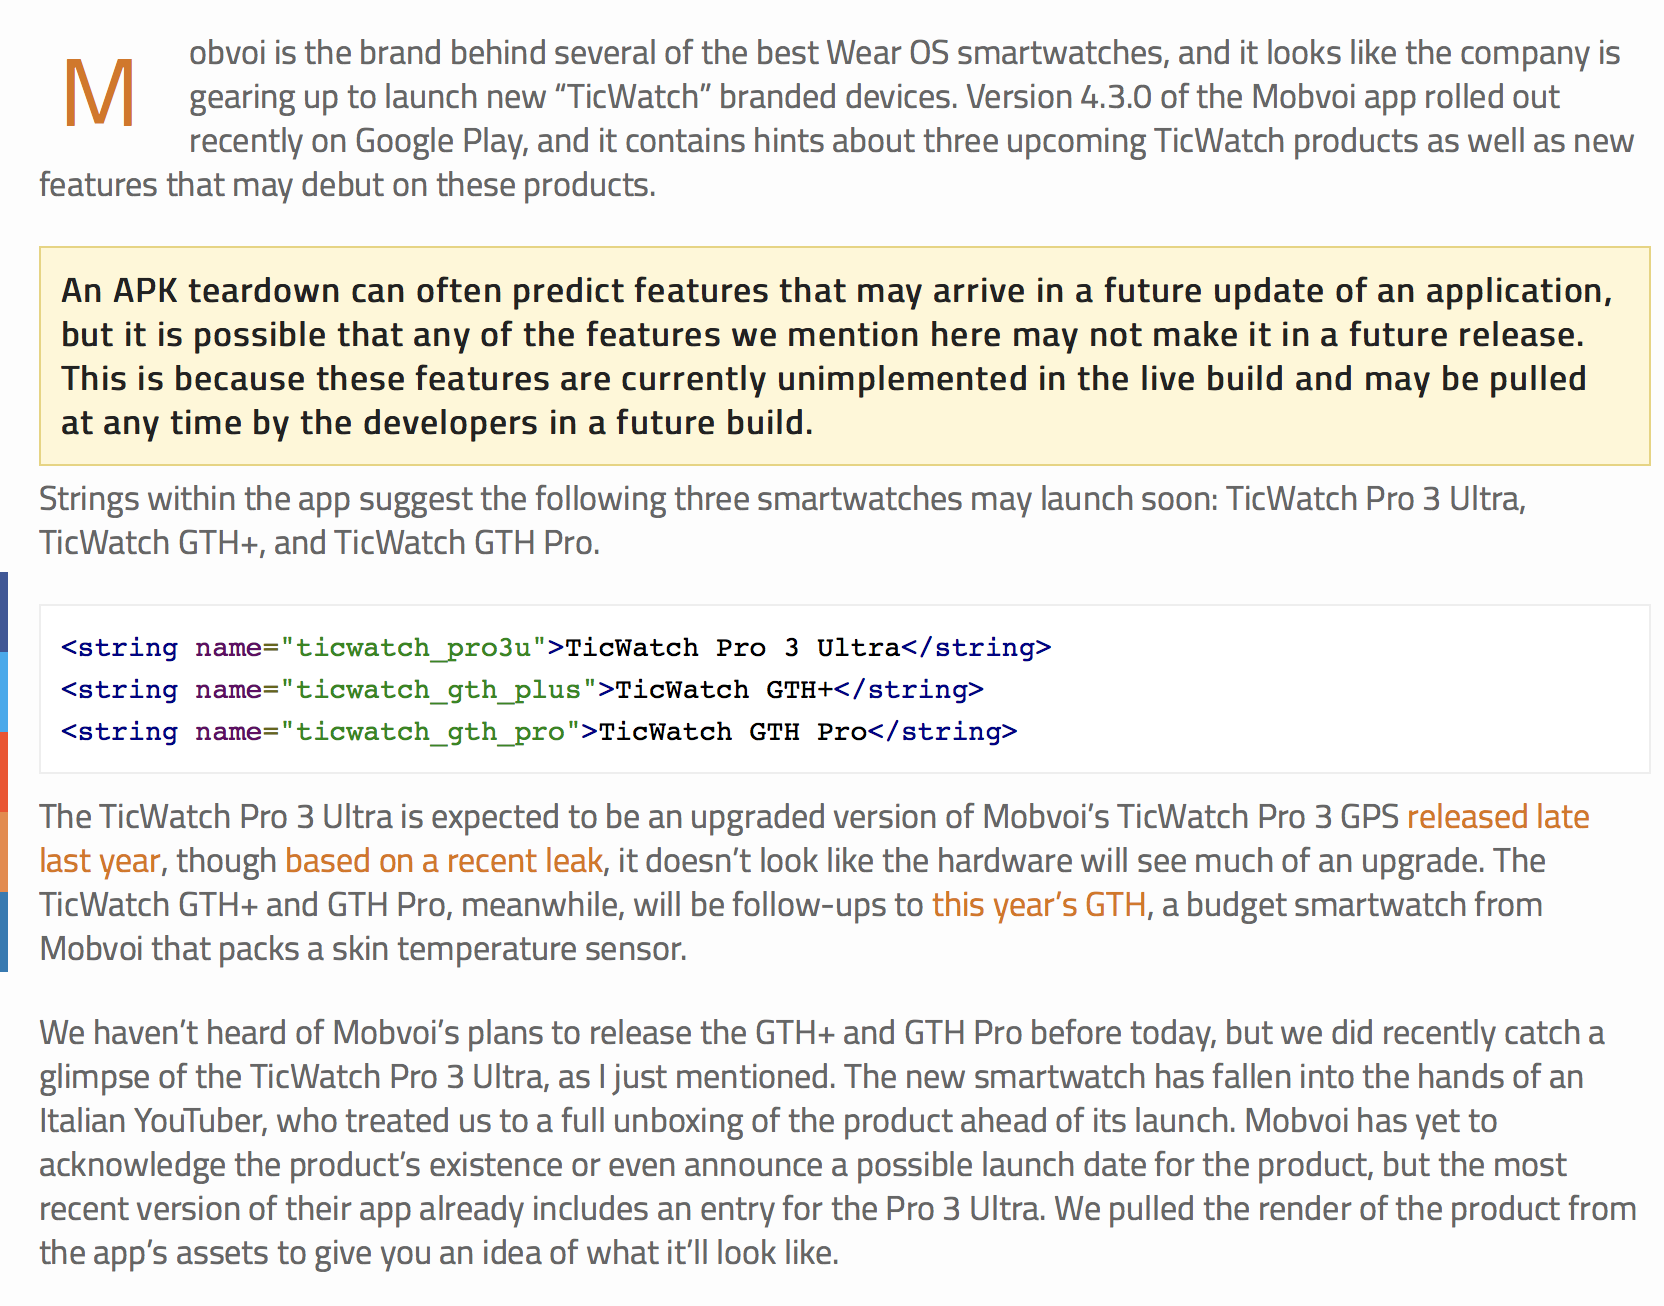This screenshot has height=1306, width=1664.
Task: Click the large orange drop cap M
Action: point(99,93)
